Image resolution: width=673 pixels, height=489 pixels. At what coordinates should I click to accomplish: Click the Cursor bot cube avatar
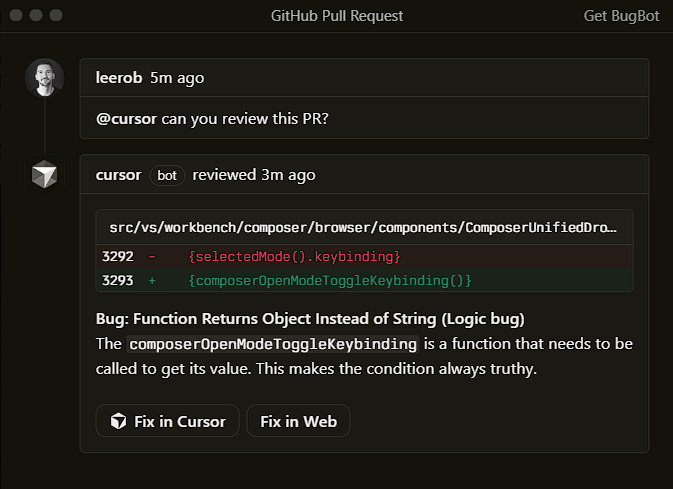(44, 175)
